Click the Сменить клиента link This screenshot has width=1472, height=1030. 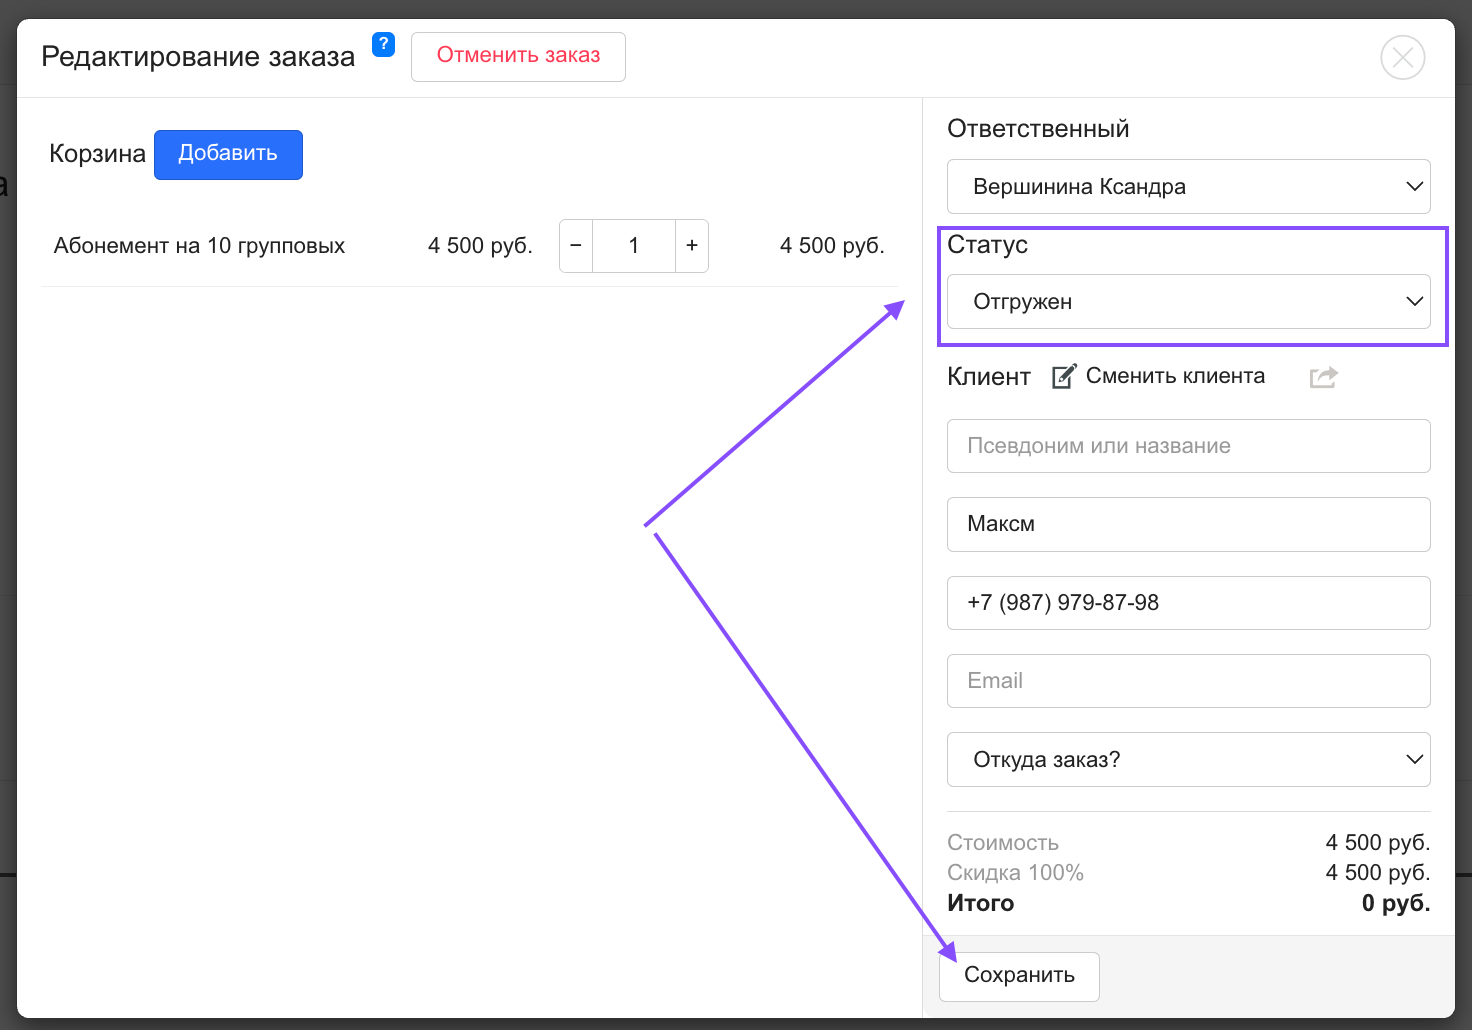(x=1175, y=376)
